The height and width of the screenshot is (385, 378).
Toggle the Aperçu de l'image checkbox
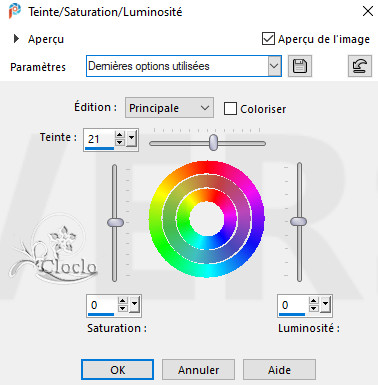click(268, 39)
